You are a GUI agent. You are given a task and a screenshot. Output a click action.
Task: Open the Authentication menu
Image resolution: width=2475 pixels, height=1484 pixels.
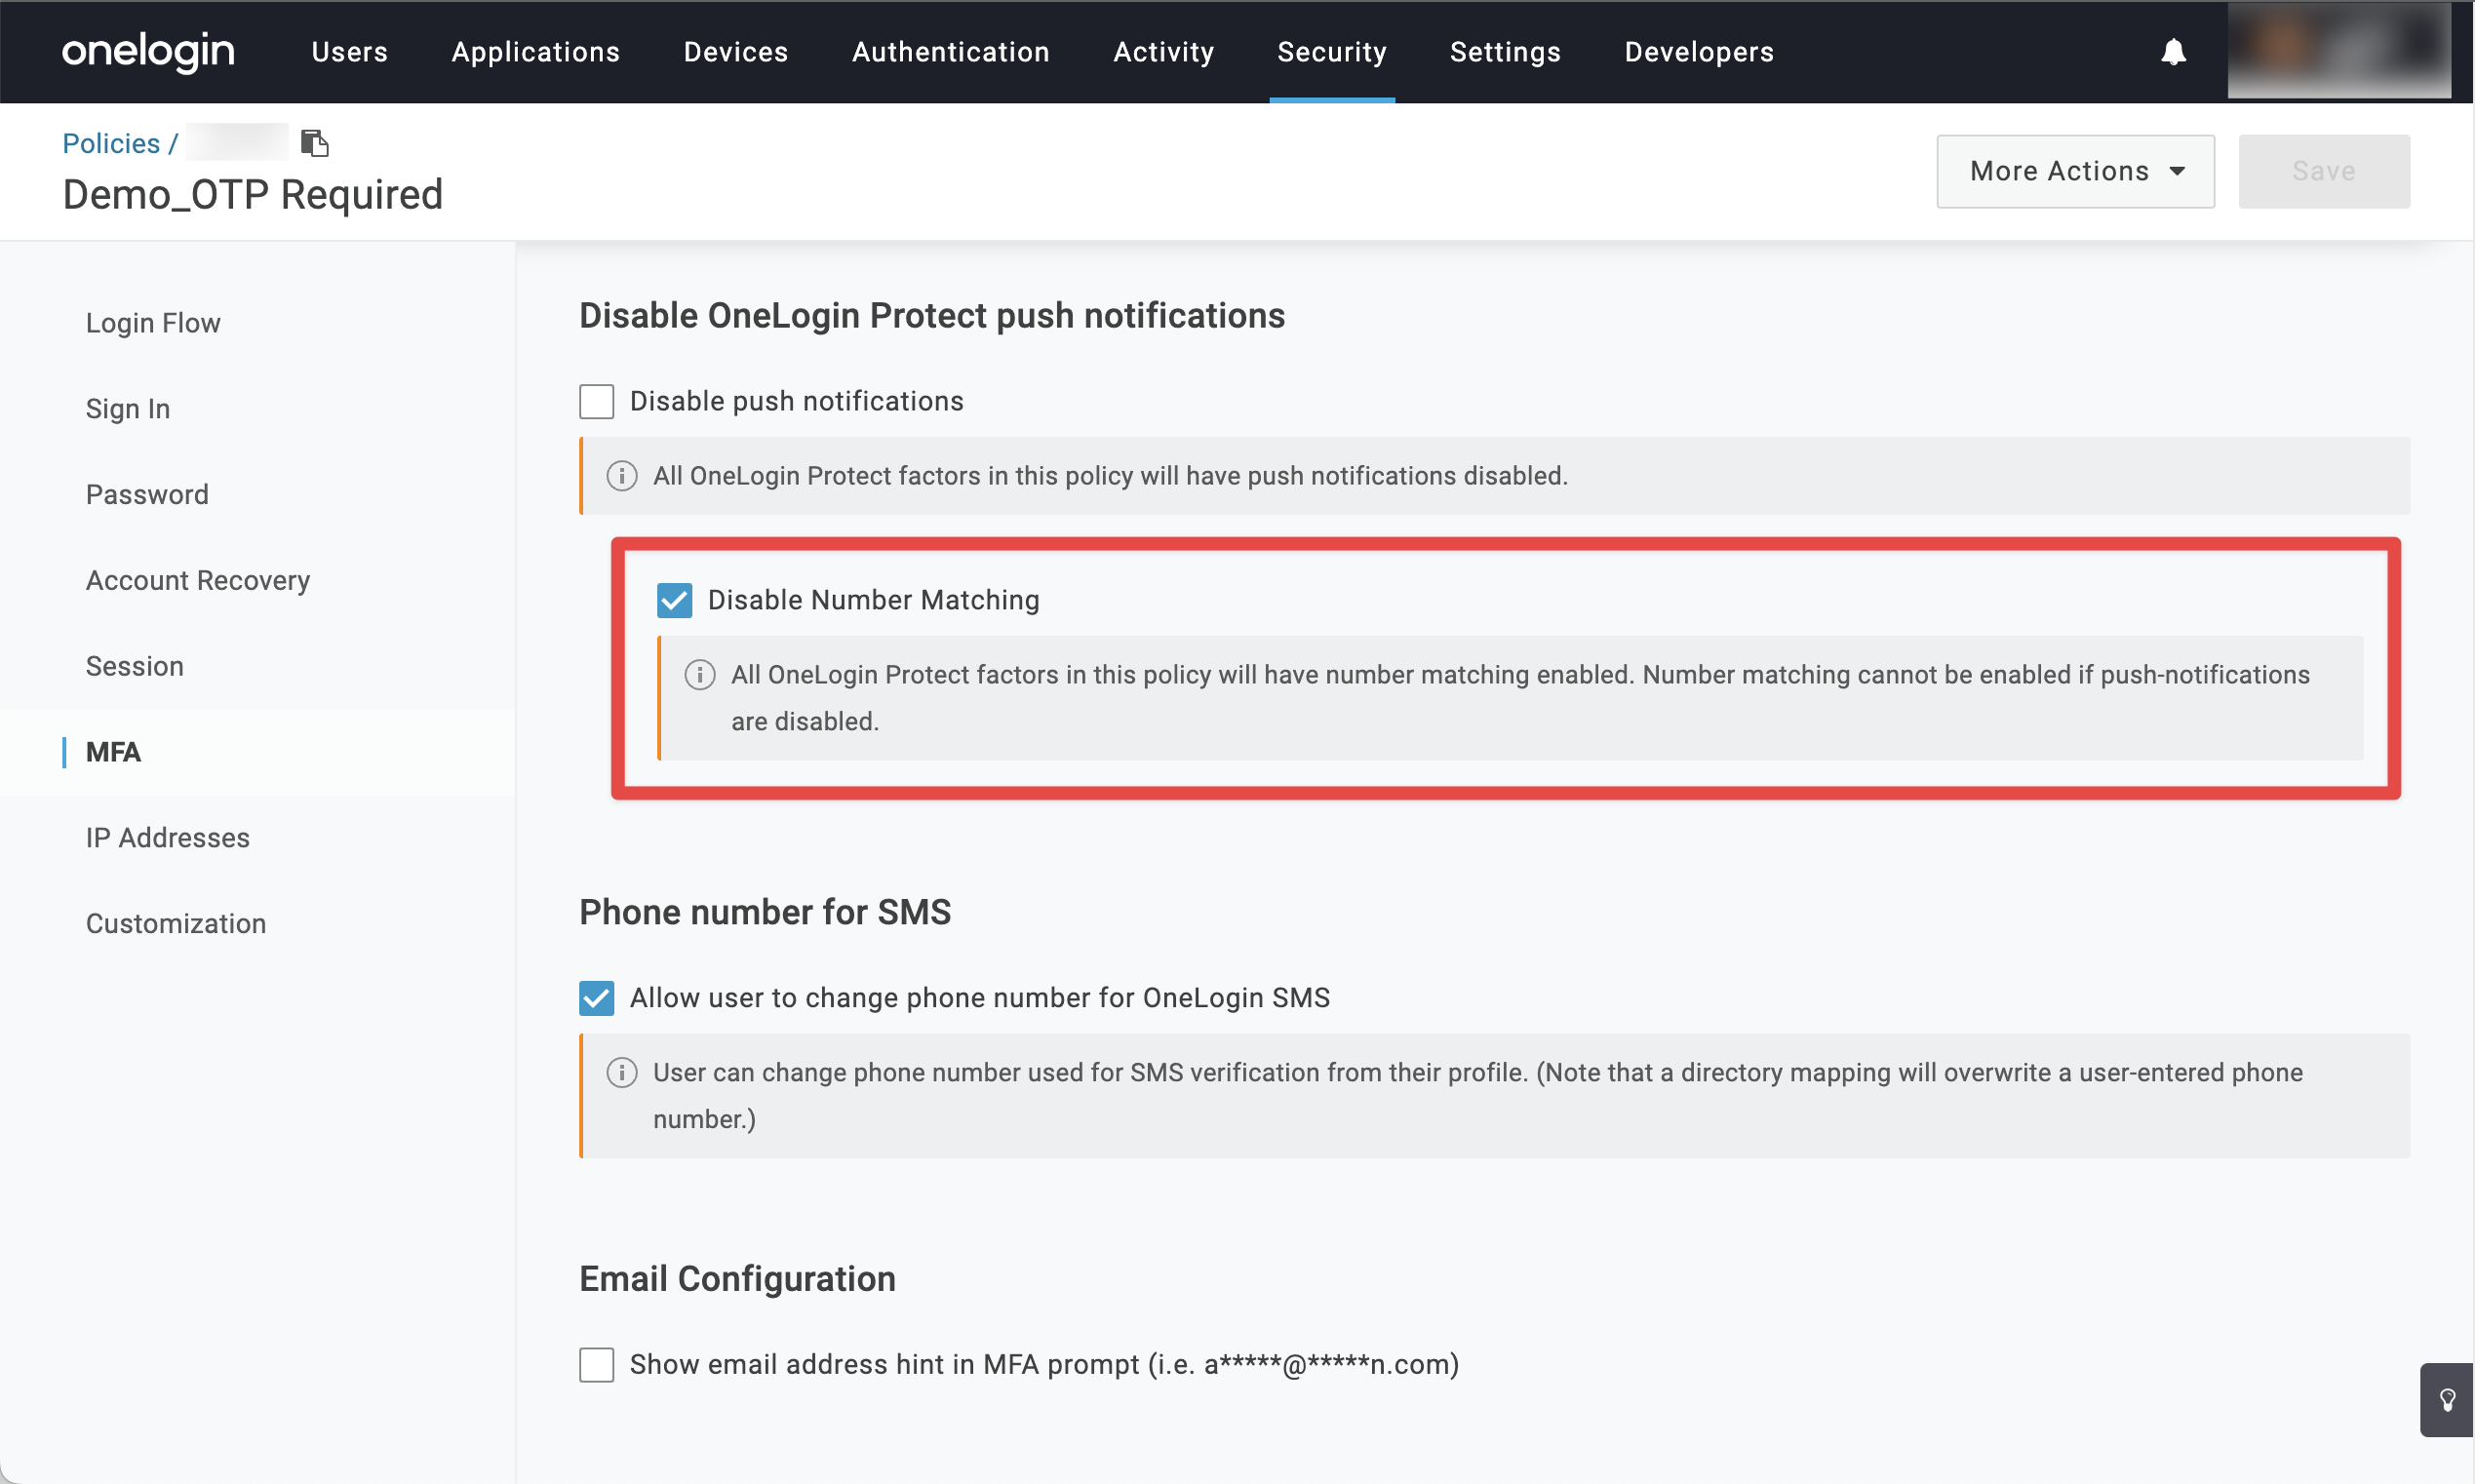pos(950,52)
